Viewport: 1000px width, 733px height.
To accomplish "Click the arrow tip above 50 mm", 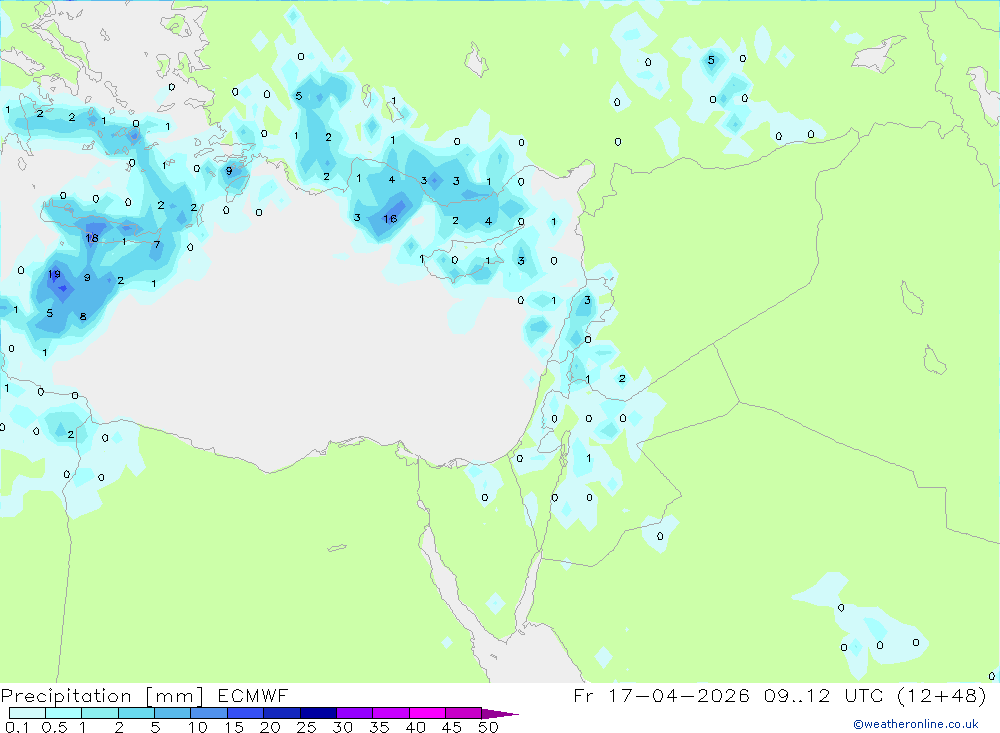I will pyautogui.click(x=500, y=713).
